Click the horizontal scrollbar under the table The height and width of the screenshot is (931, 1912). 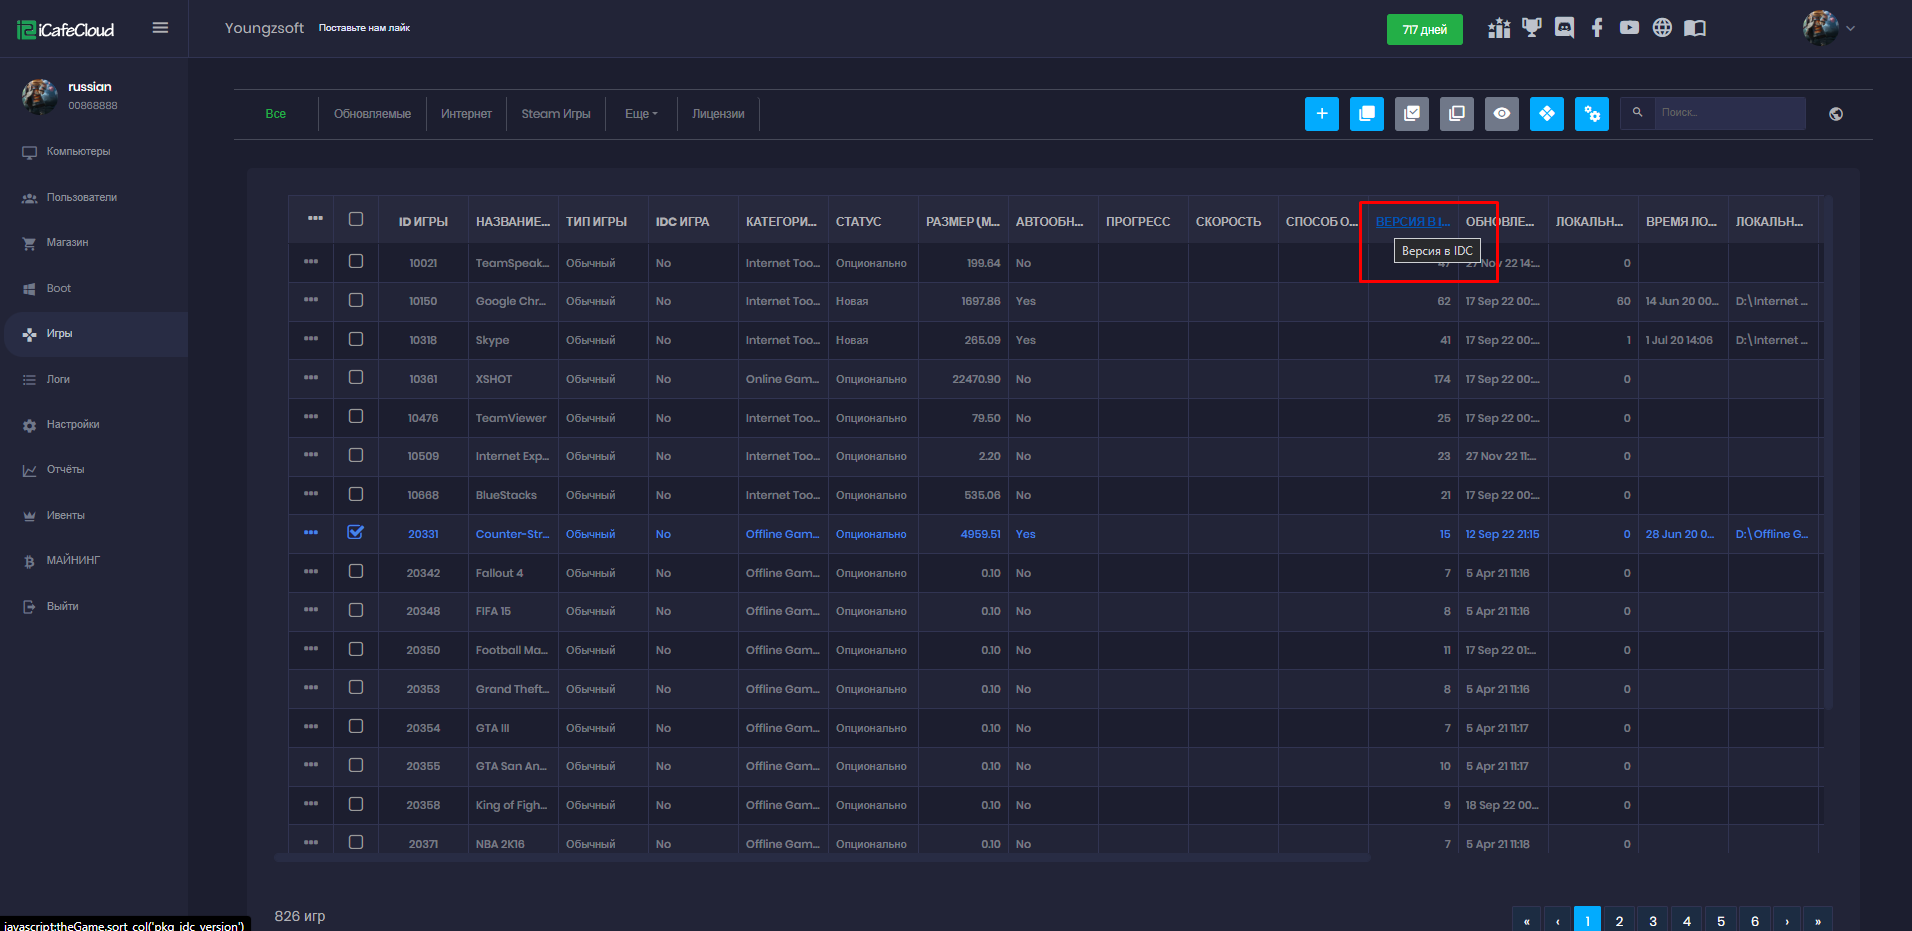(x=822, y=858)
